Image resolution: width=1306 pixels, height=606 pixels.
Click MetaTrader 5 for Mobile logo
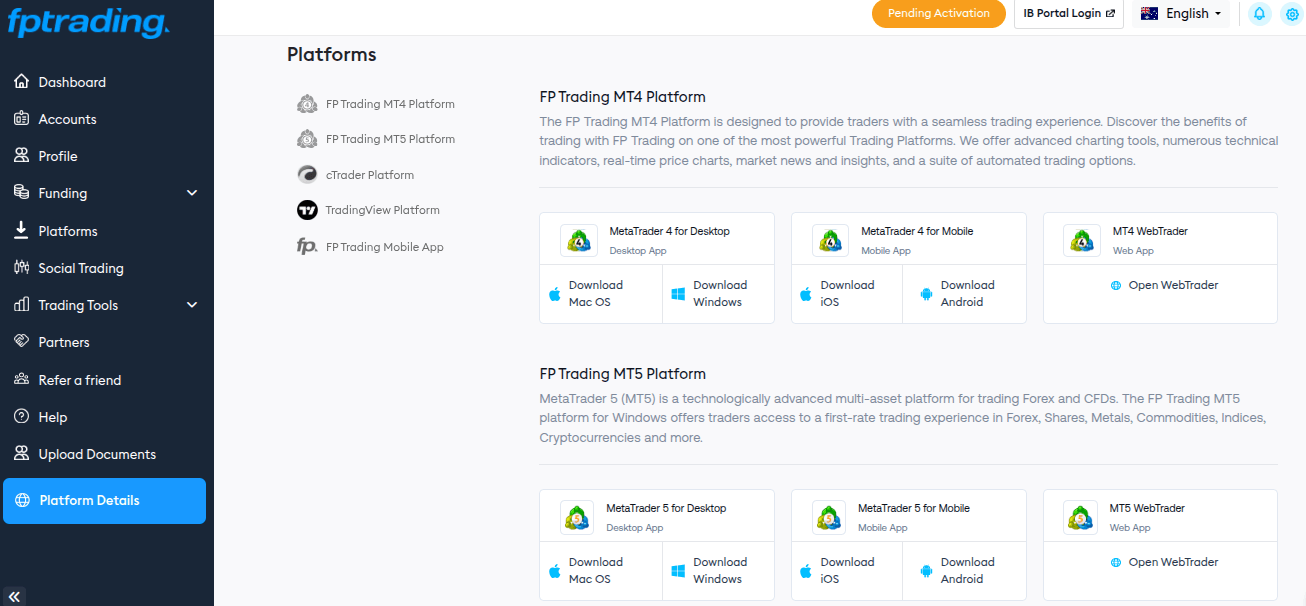(x=829, y=517)
